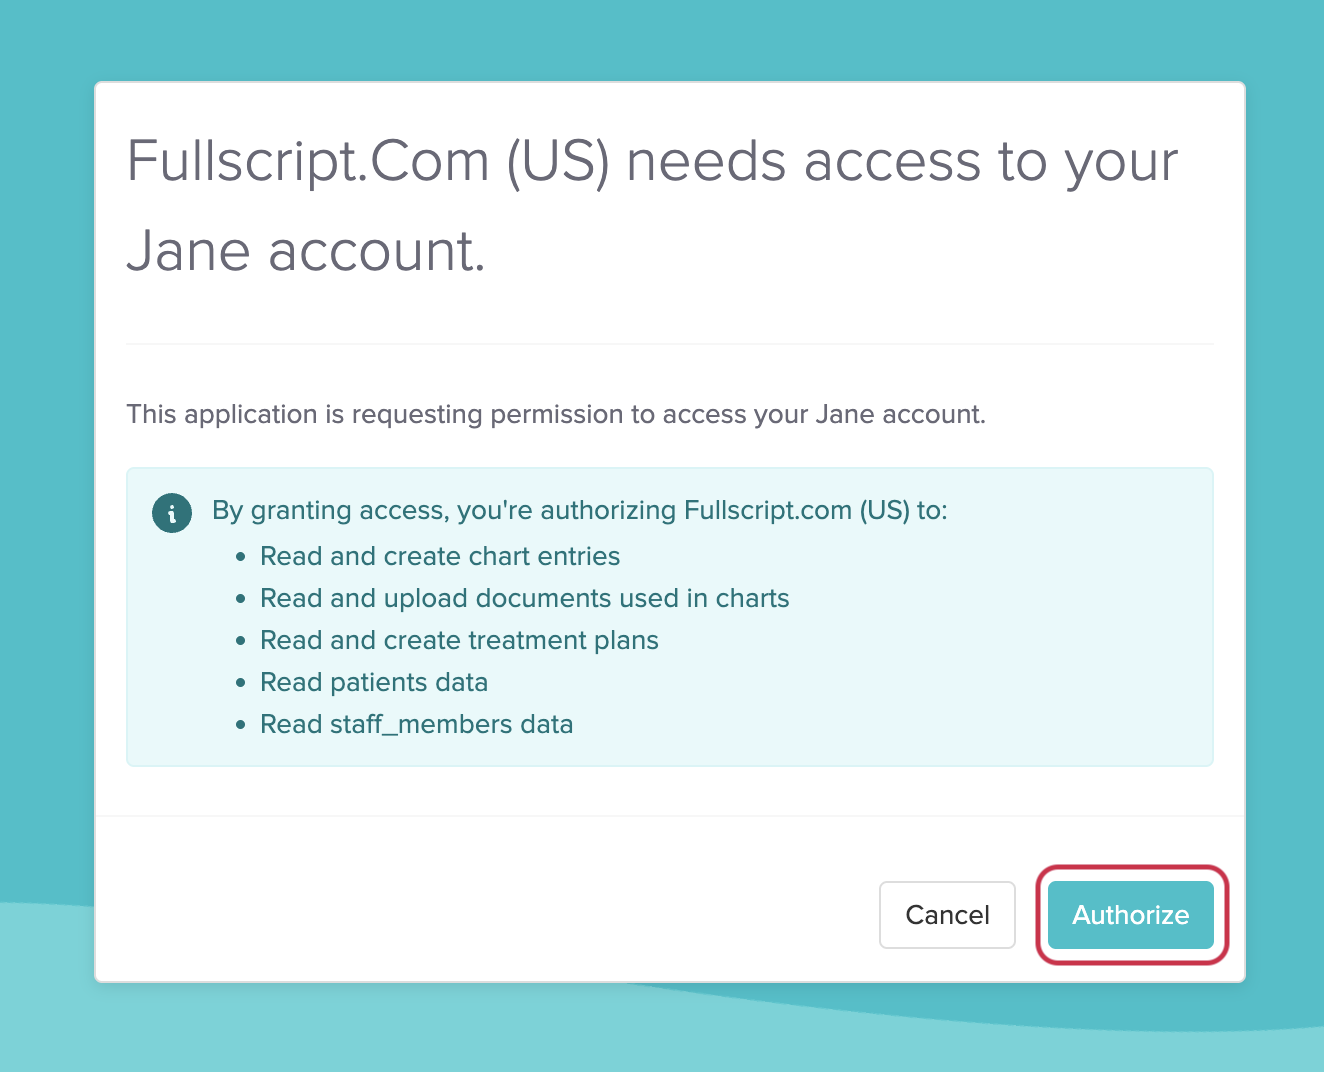Click the bullet beside "Read and create treatment plans"
1324x1072 pixels.
[240, 641]
